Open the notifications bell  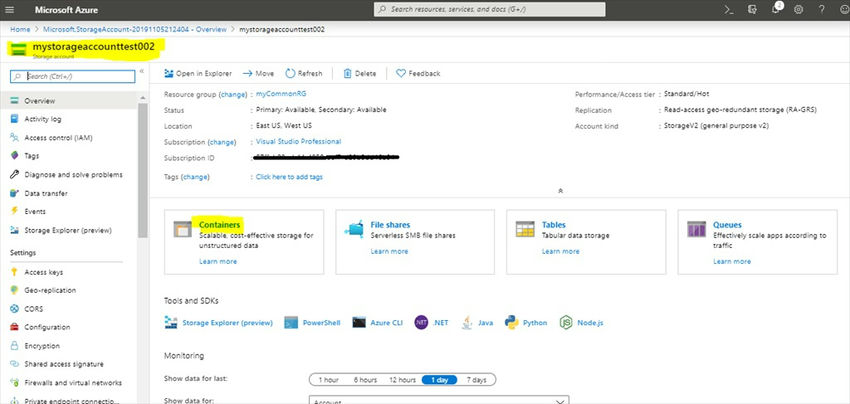click(x=776, y=10)
